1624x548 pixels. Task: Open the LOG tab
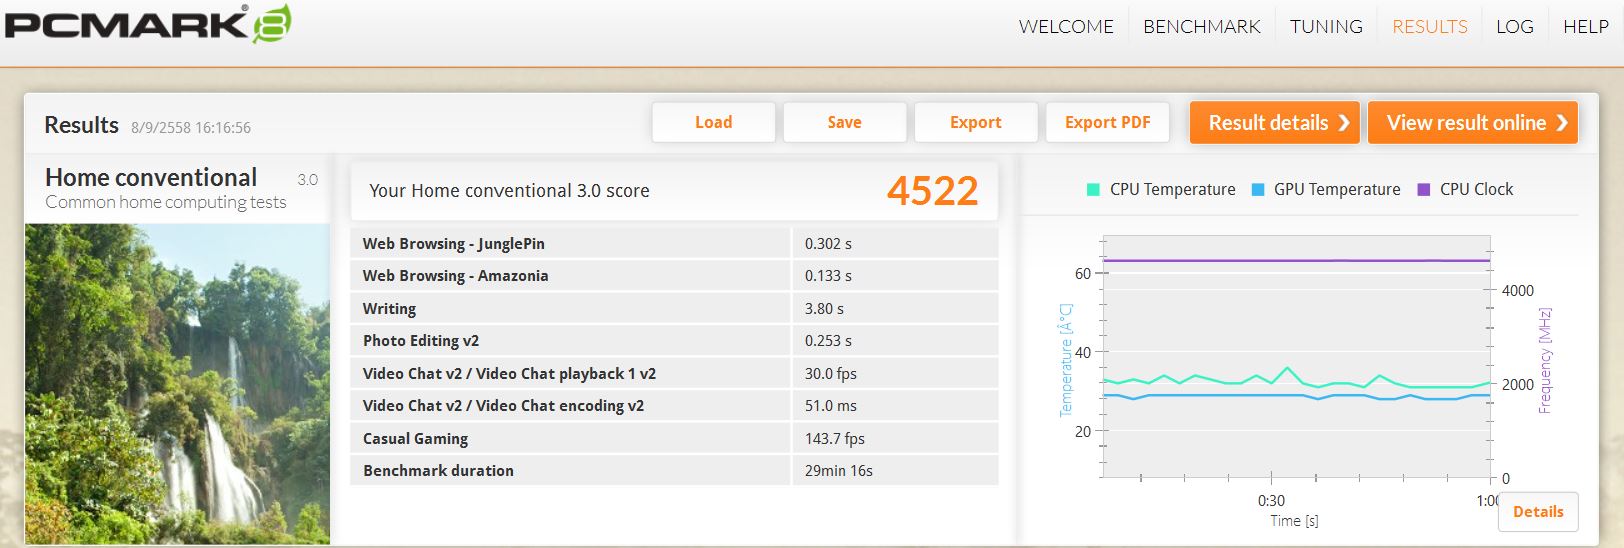click(x=1515, y=27)
